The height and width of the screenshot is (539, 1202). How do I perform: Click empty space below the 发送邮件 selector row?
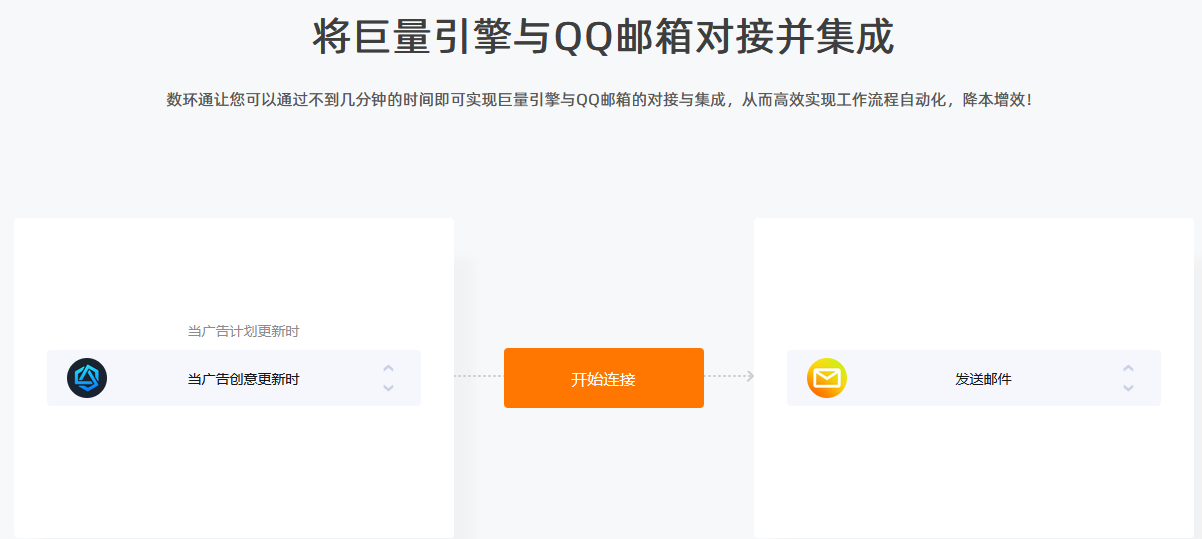[973, 470]
